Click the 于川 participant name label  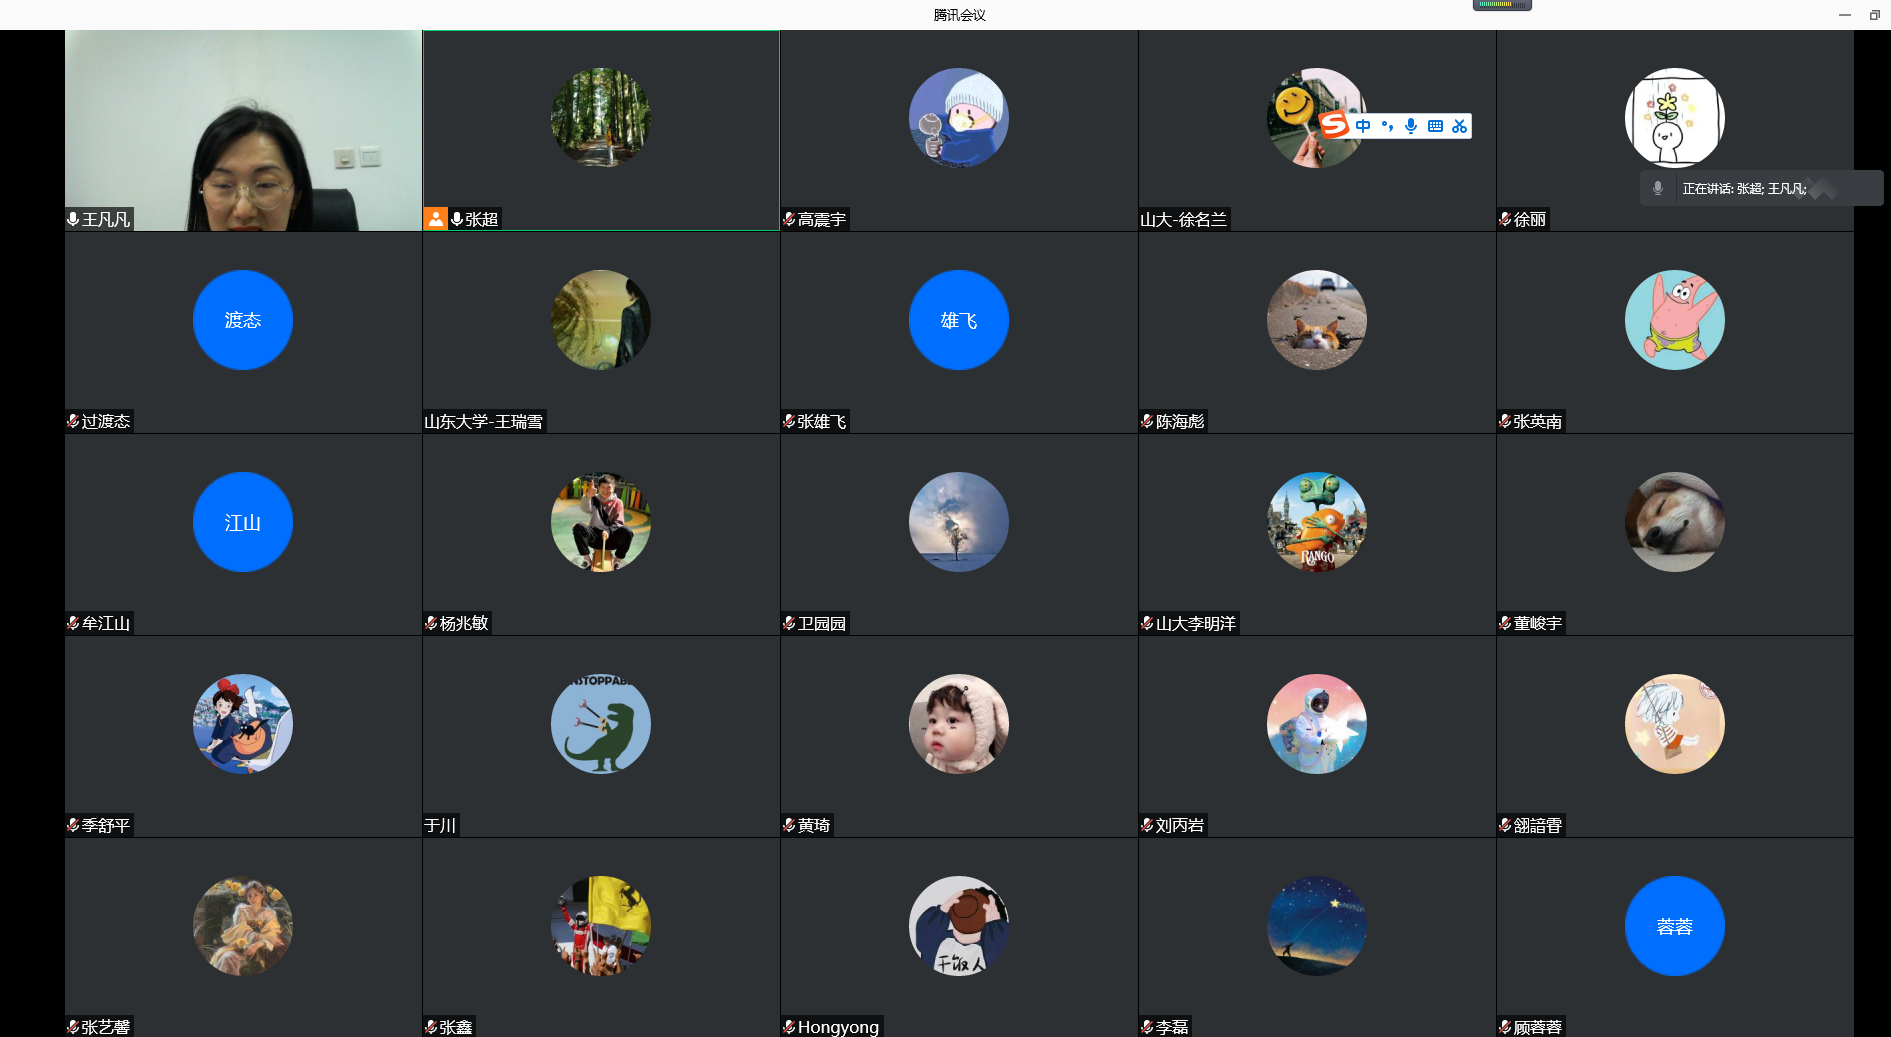click(x=440, y=826)
